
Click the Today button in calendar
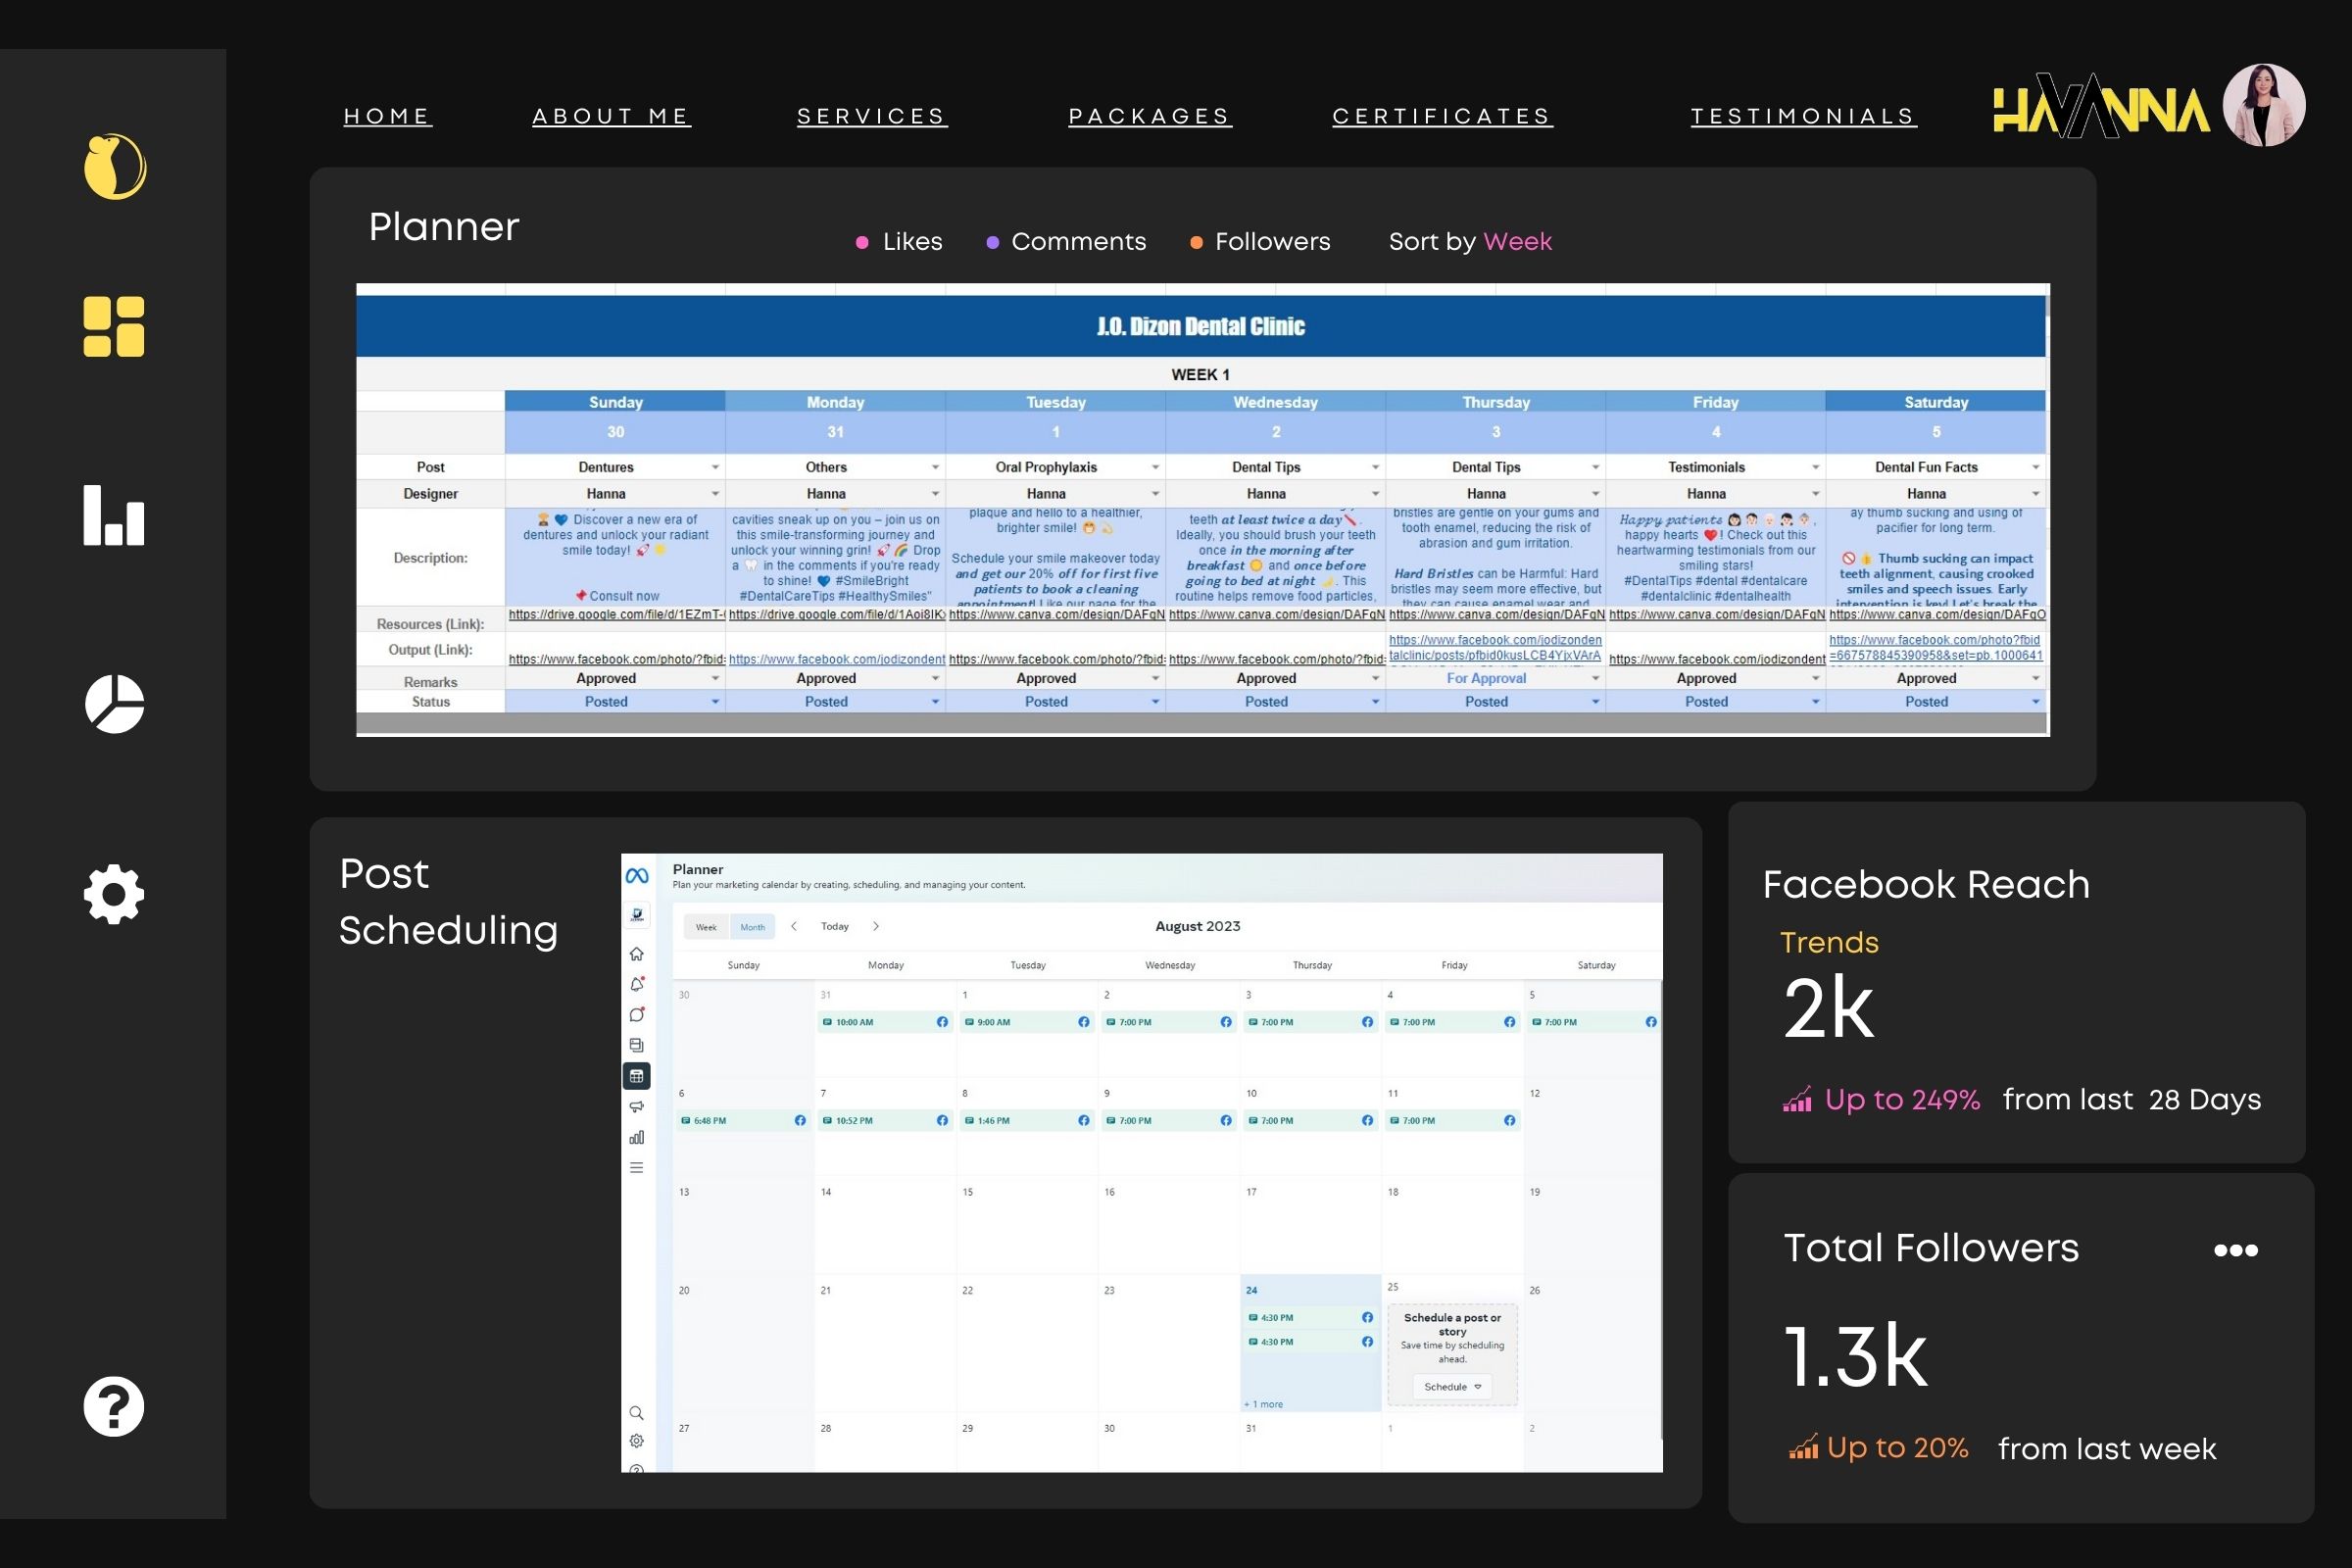click(x=834, y=926)
